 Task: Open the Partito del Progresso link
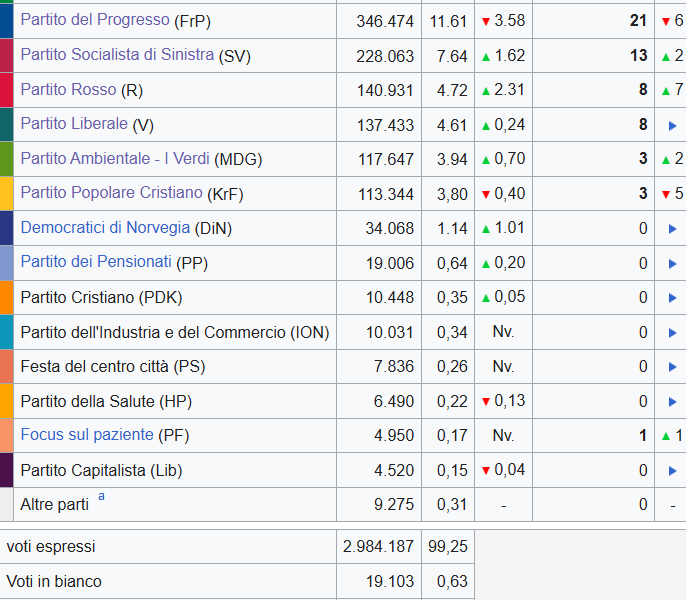click(x=95, y=20)
